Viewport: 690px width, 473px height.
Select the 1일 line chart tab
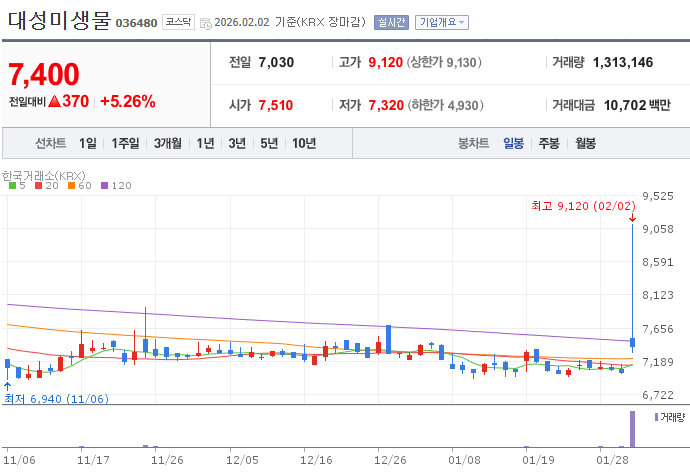88,143
